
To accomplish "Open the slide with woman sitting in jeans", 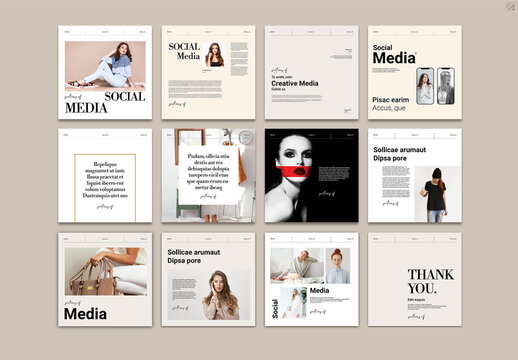I will [x=105, y=72].
